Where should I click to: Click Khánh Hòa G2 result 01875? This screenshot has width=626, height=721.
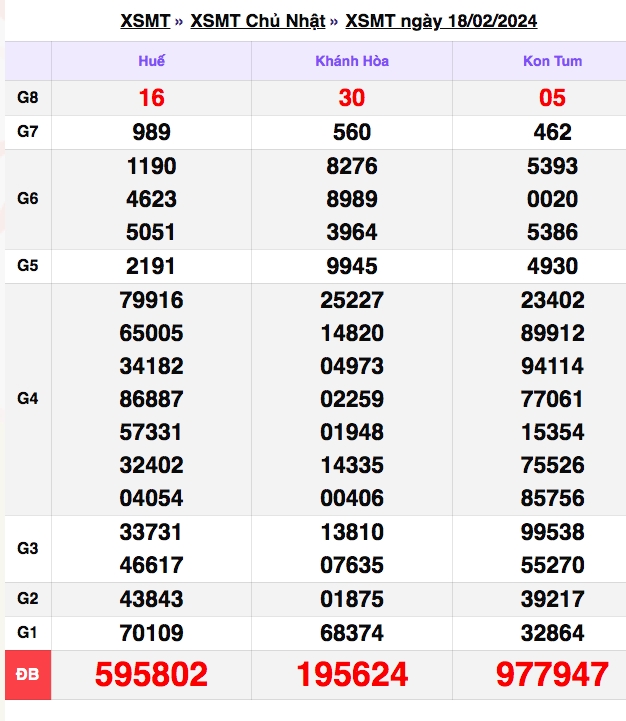[352, 599]
